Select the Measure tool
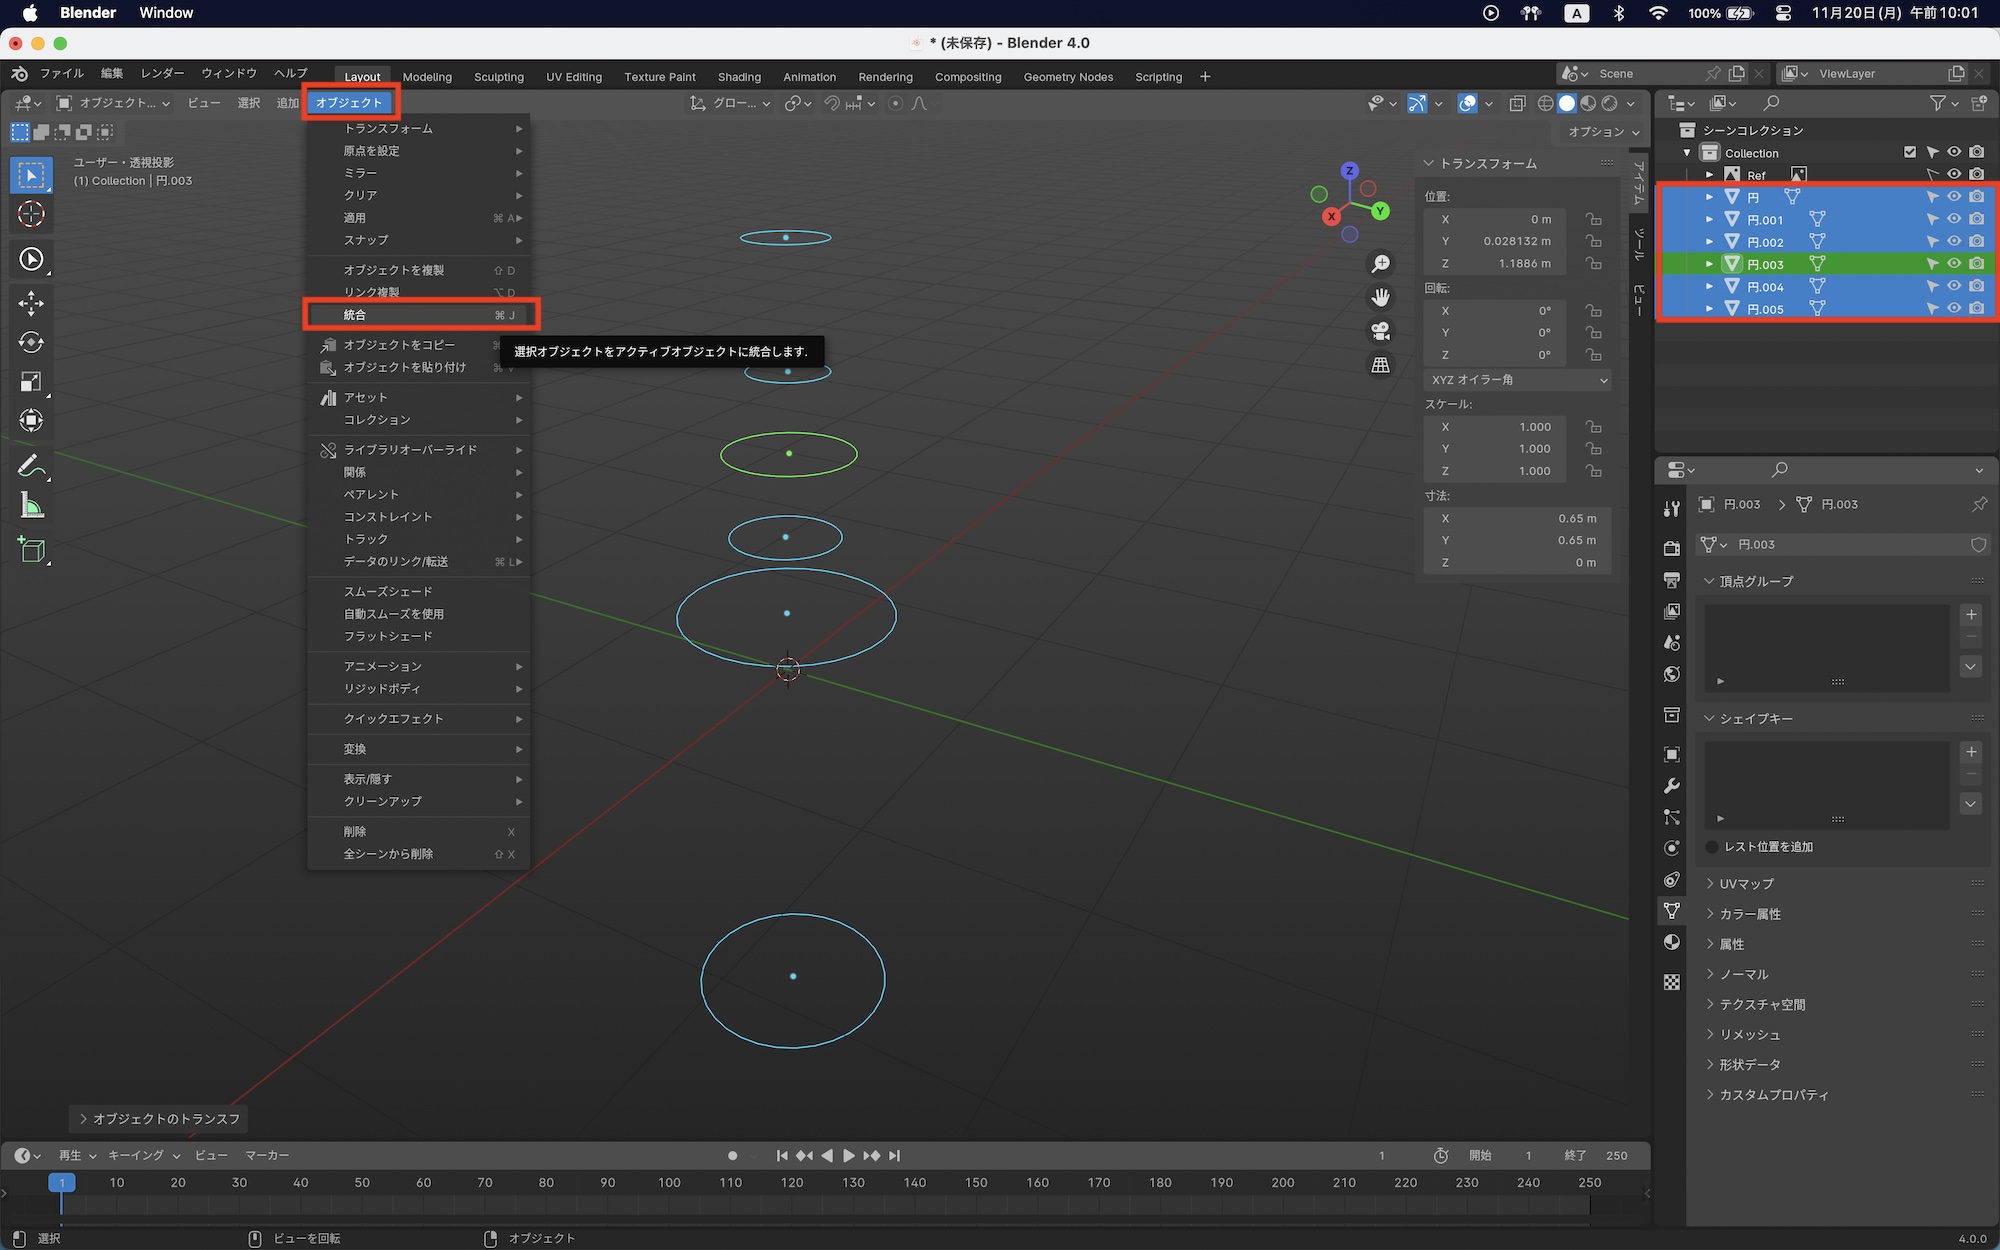The image size is (2000, 1250). [31, 506]
